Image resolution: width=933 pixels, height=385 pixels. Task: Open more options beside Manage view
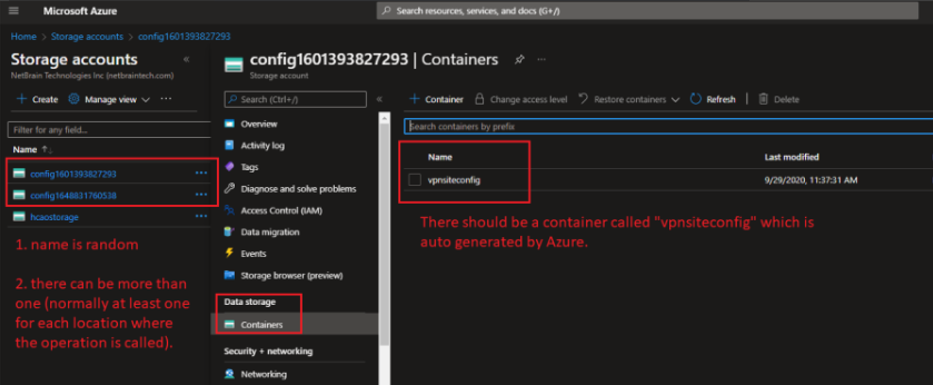[x=166, y=99]
